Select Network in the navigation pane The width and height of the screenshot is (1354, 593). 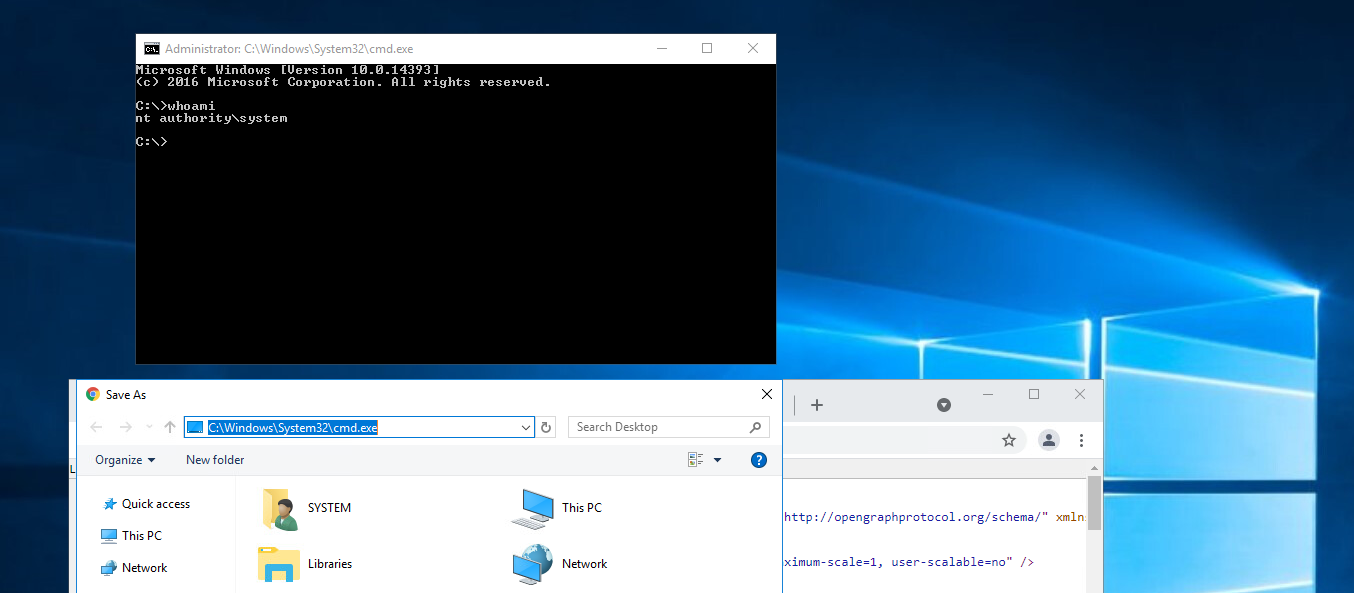(134, 568)
